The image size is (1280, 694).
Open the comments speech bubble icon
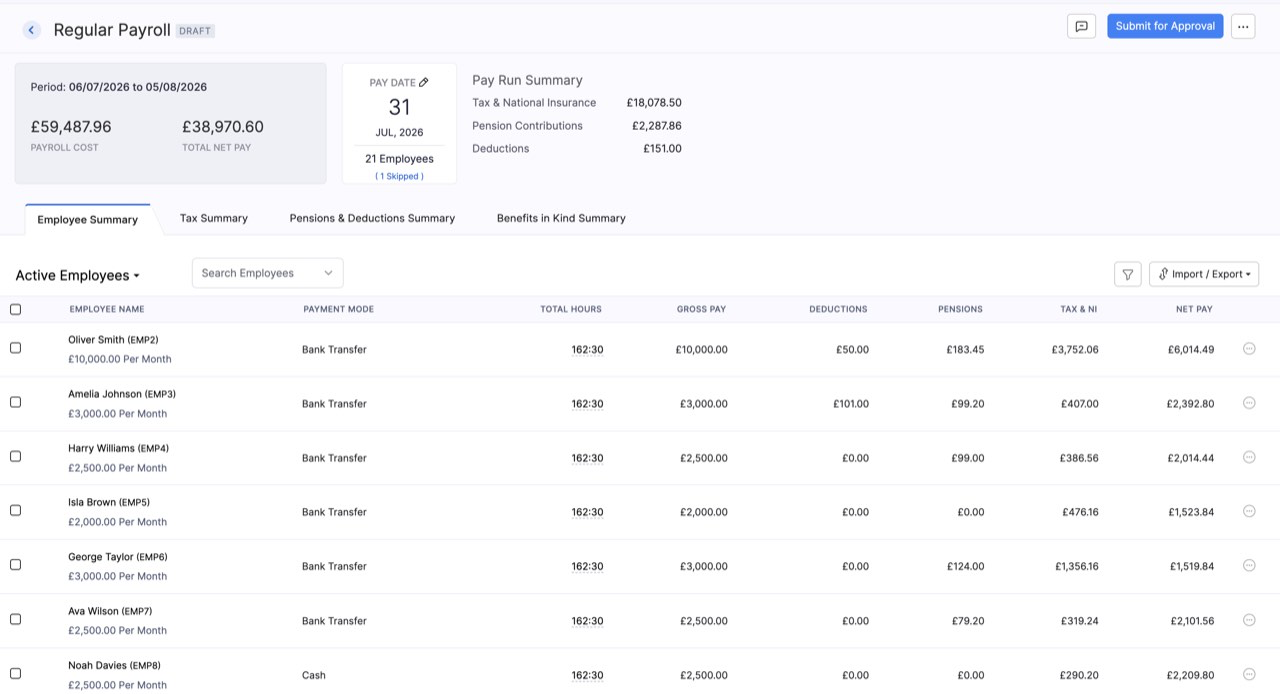tap(1081, 27)
